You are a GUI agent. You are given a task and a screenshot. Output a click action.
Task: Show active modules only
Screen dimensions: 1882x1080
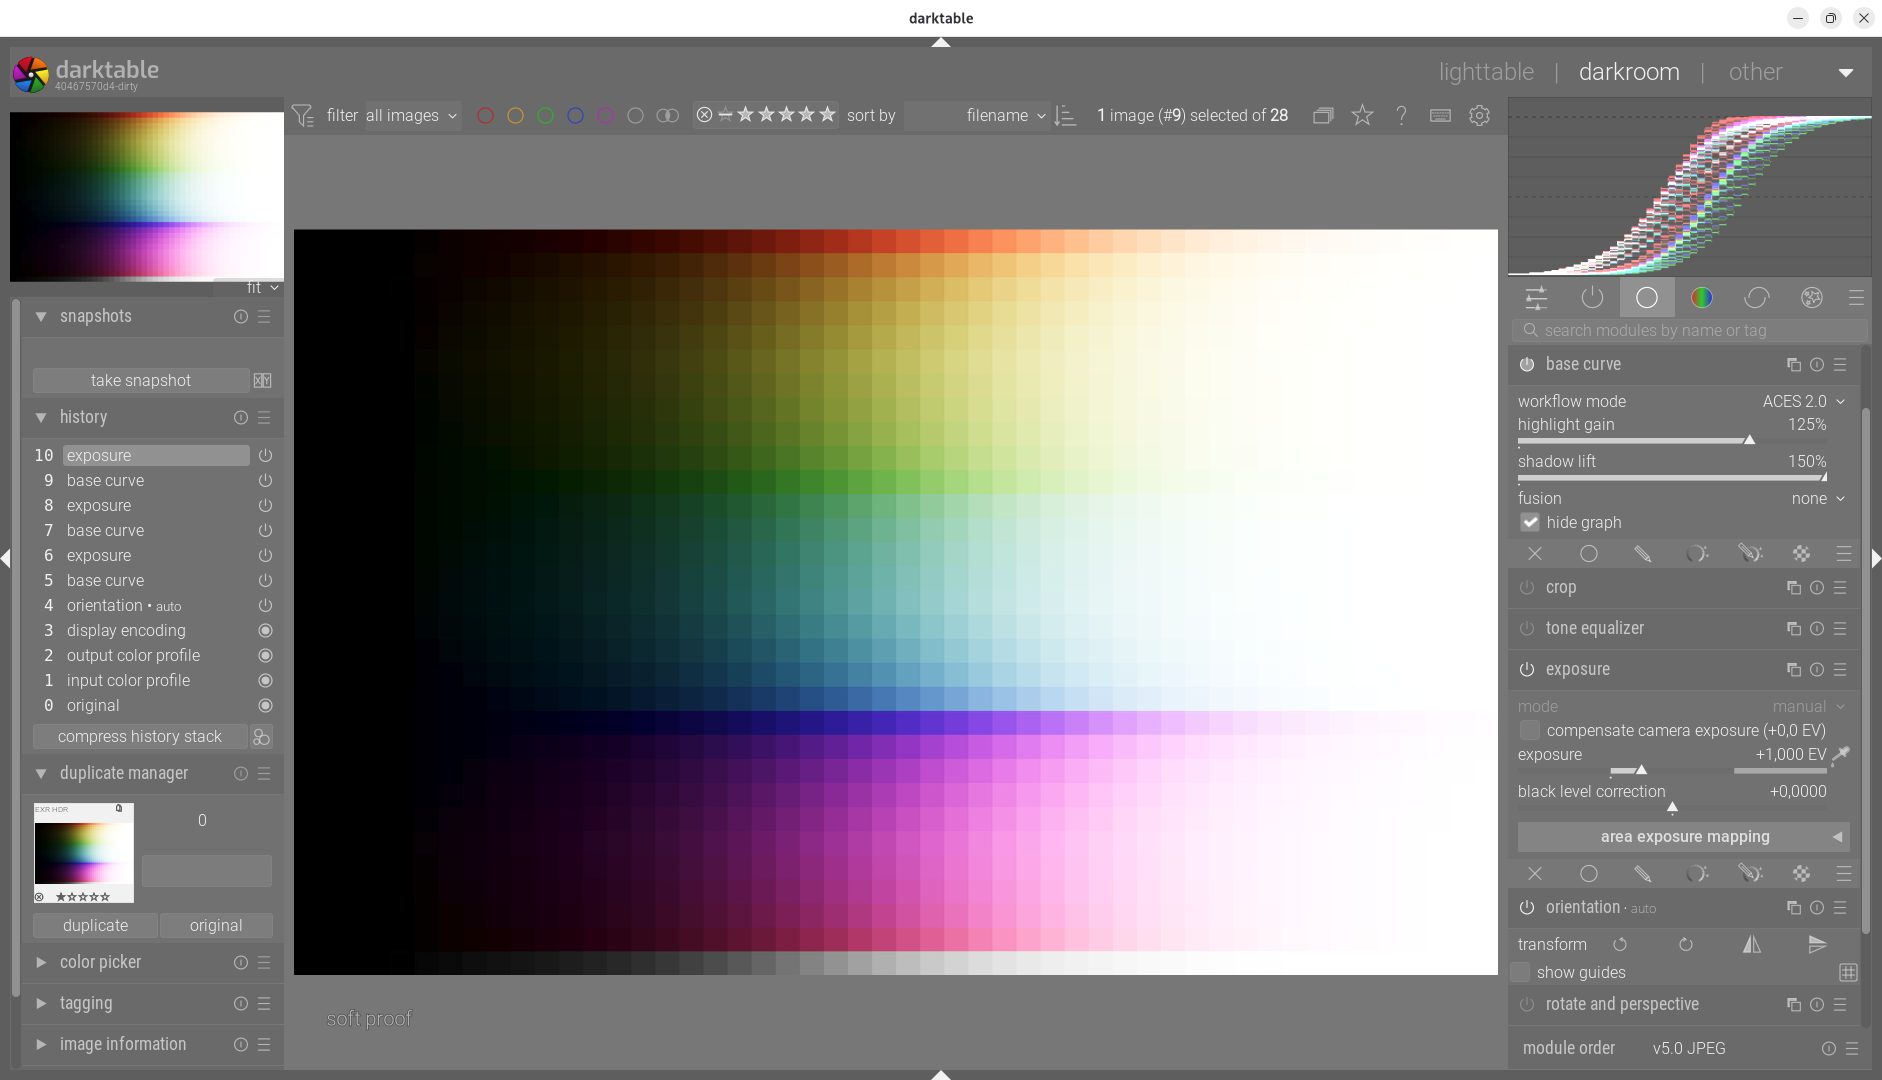tap(1591, 298)
